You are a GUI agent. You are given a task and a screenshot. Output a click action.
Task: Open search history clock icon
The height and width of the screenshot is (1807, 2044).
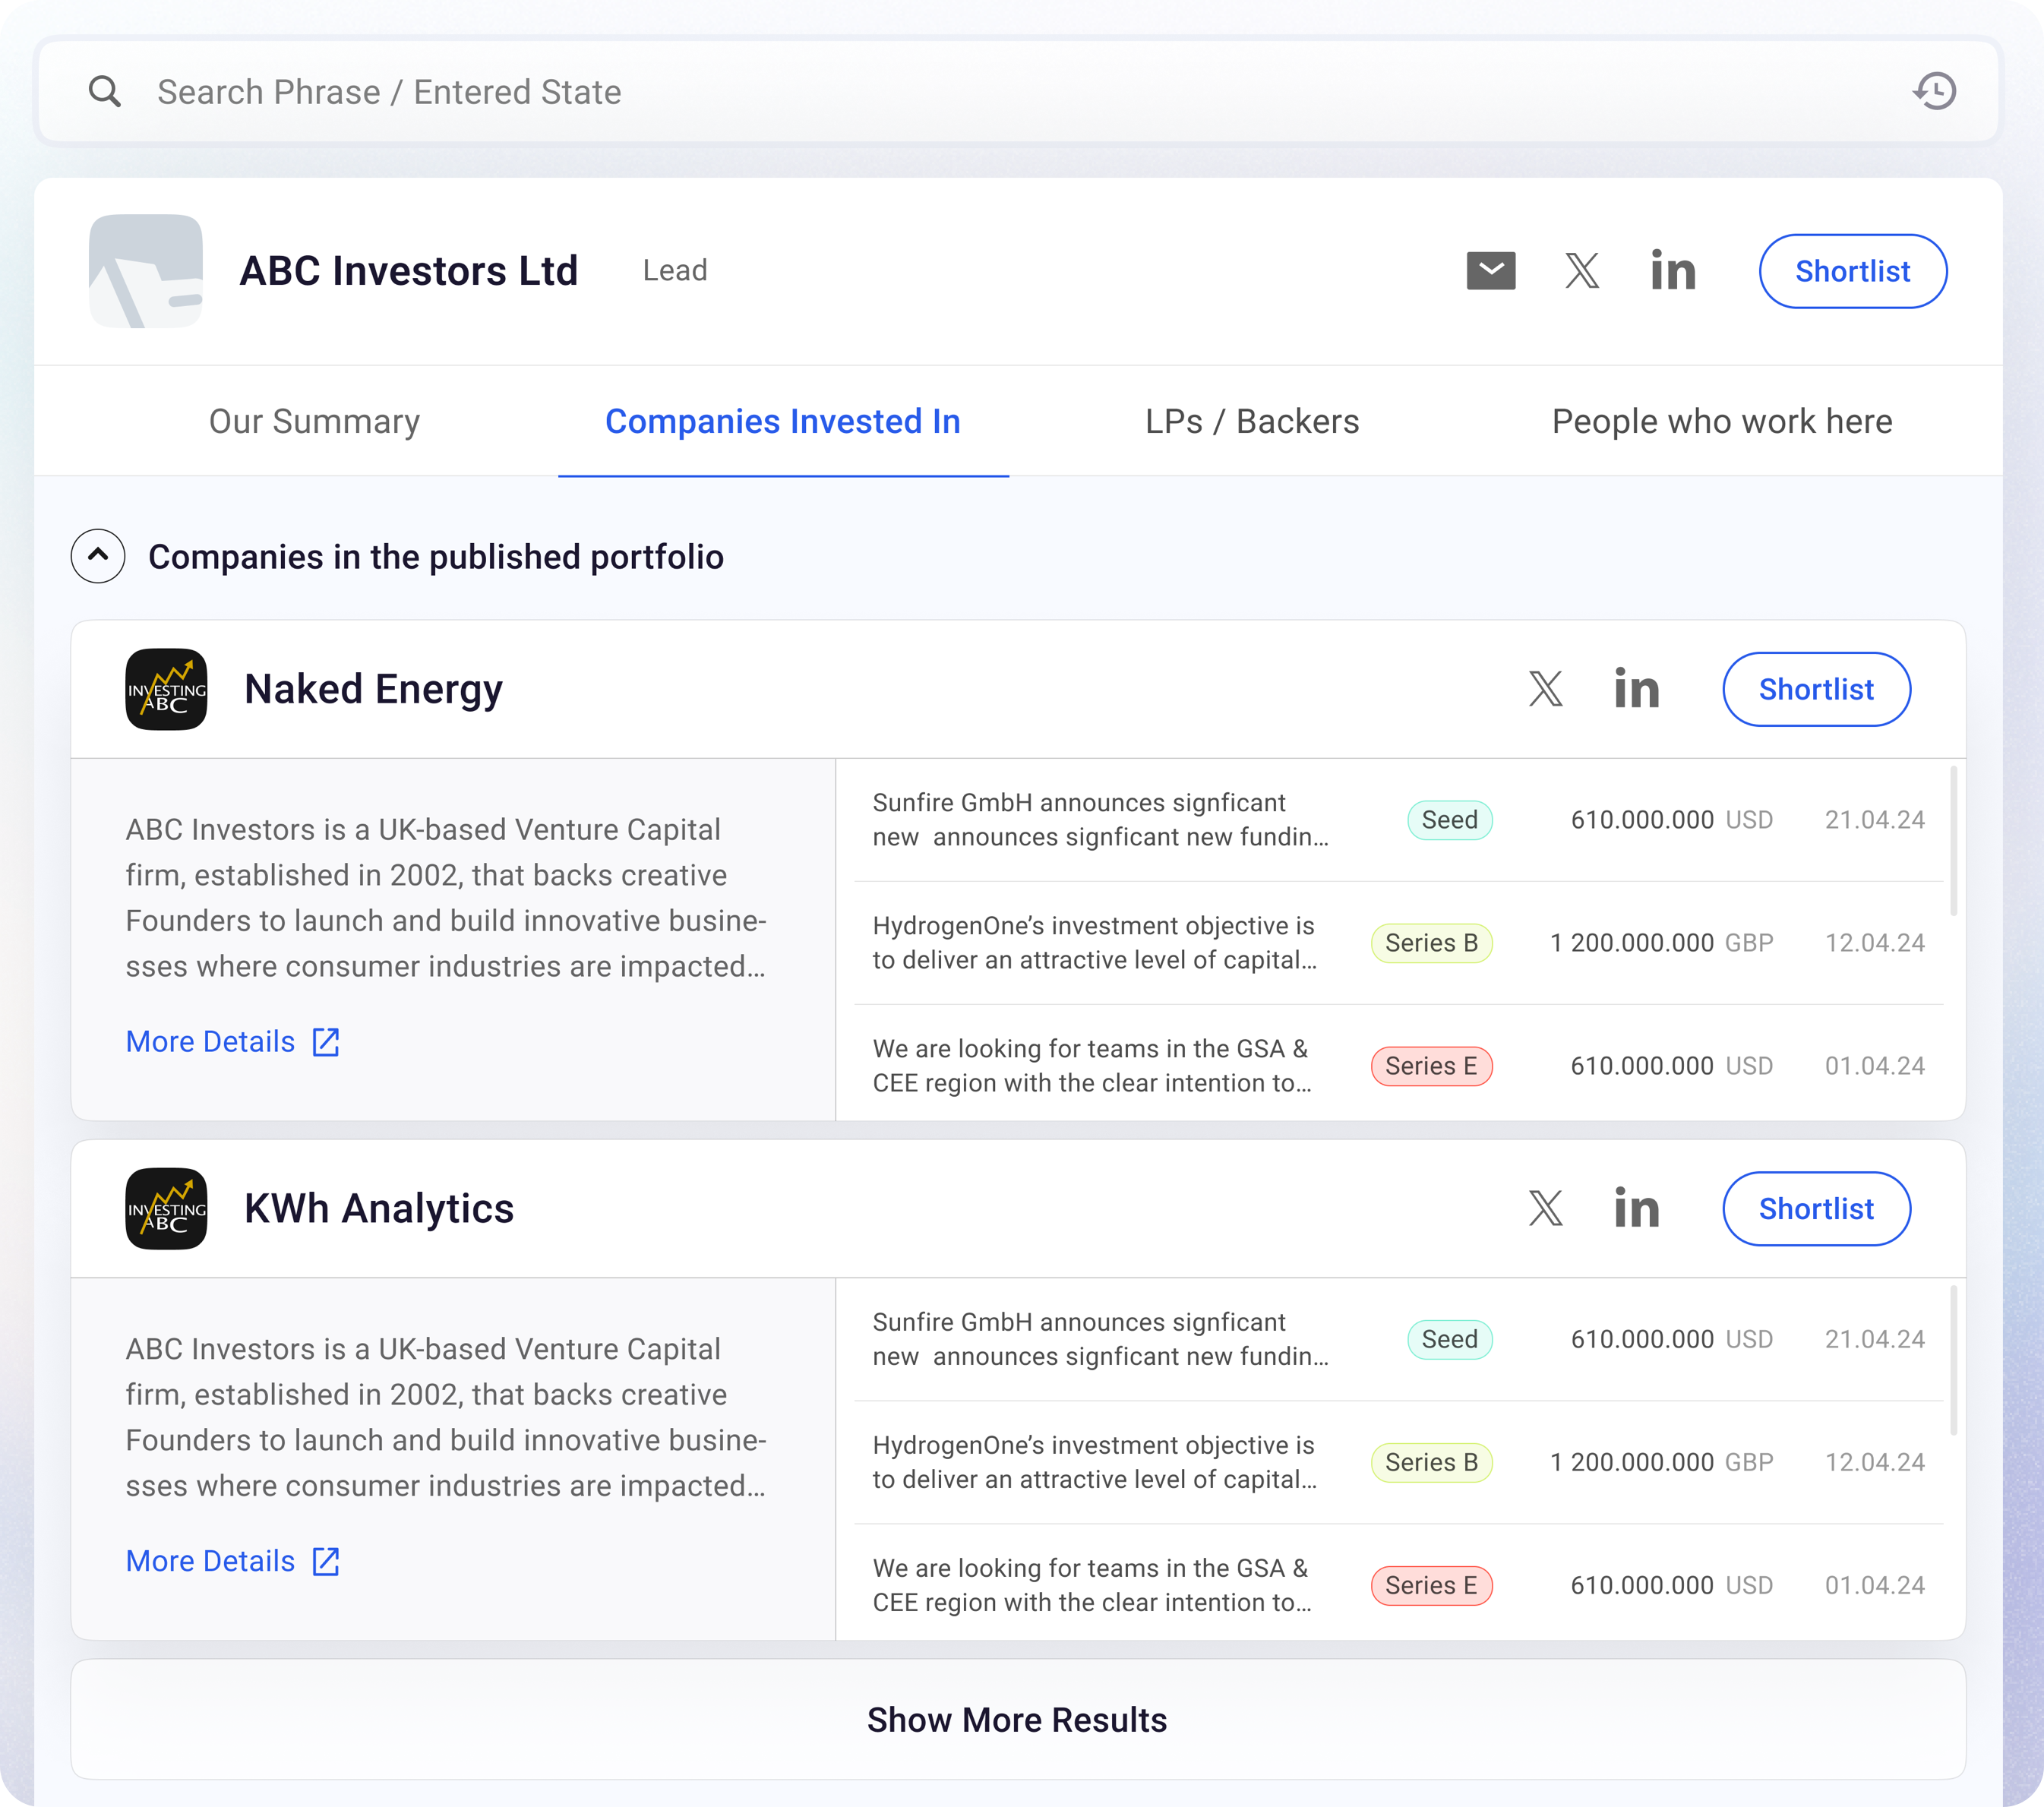[x=1935, y=91]
